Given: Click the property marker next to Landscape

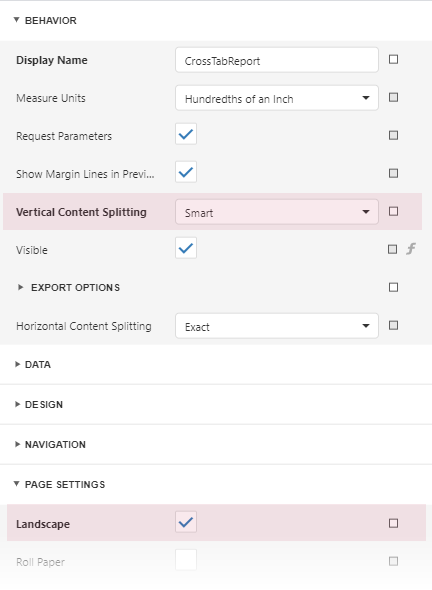Looking at the screenshot, I should (393, 523).
